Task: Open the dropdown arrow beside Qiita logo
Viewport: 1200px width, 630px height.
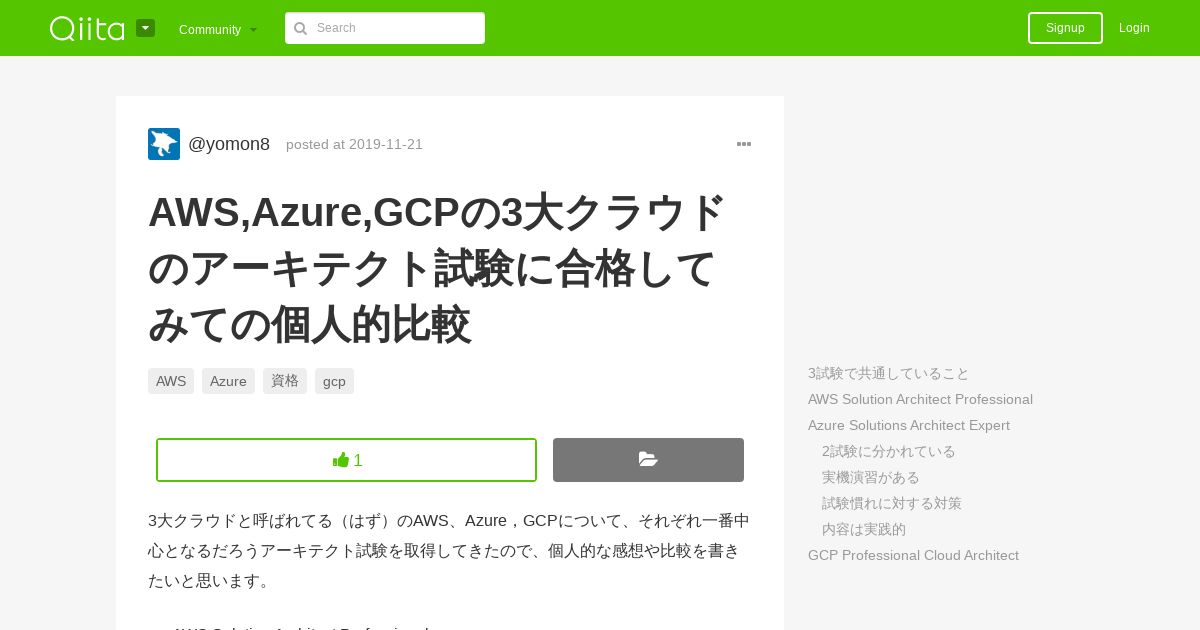Action: [145, 28]
